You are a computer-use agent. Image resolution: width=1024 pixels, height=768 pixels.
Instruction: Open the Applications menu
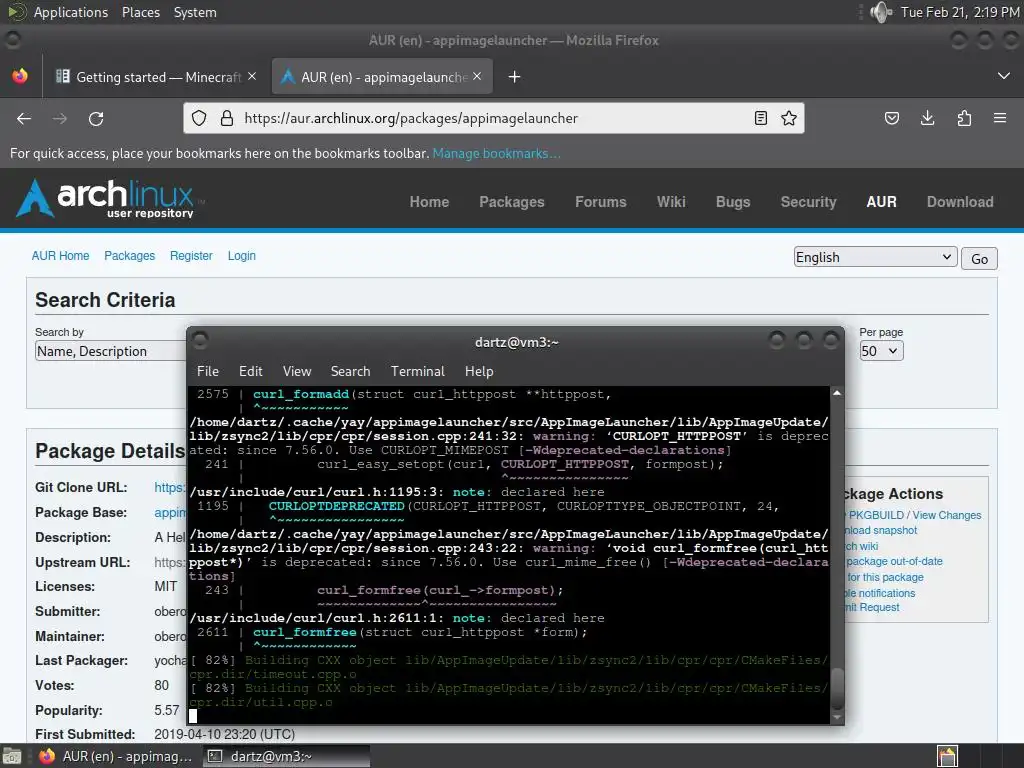pyautogui.click(x=71, y=12)
